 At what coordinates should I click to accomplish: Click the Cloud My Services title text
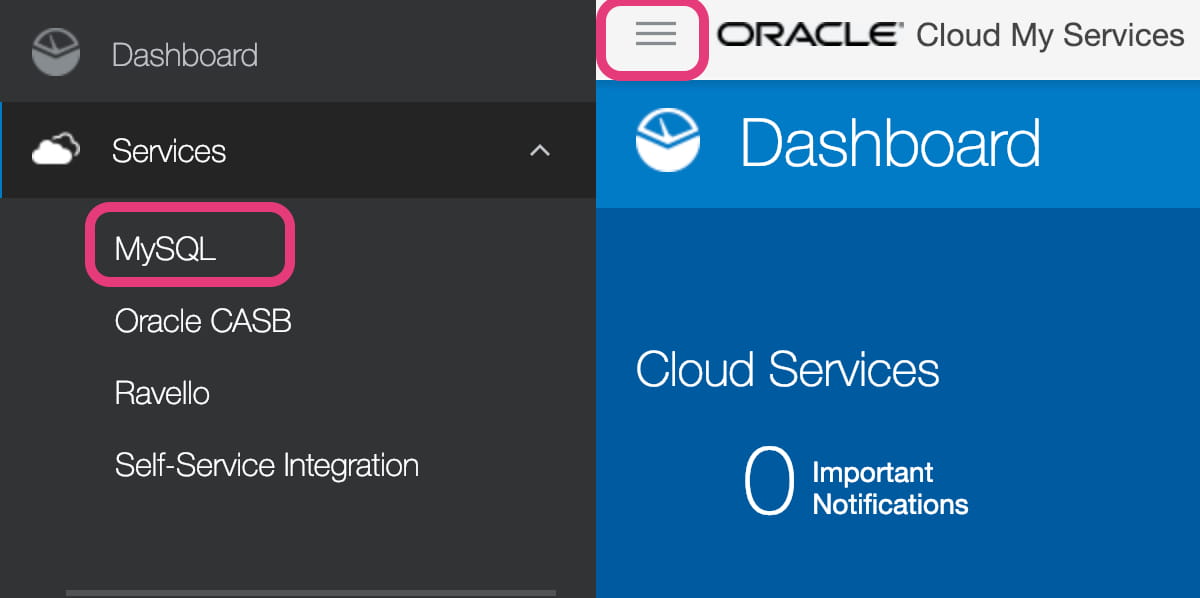coord(1050,35)
